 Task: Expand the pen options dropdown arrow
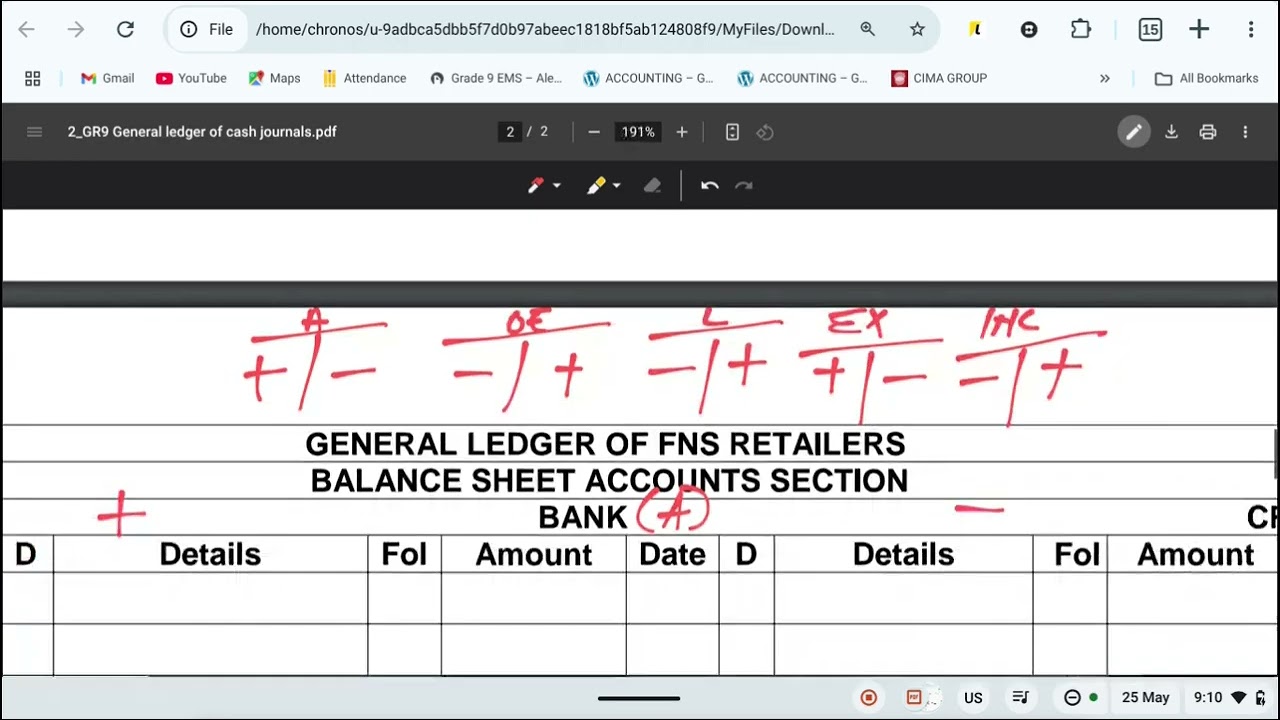(x=557, y=186)
